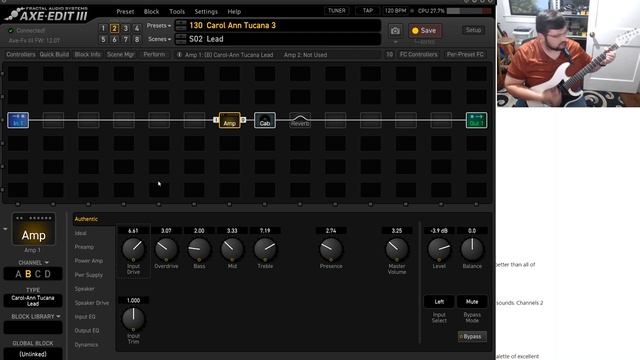Click the Amp block icon in editor

(x=33, y=229)
